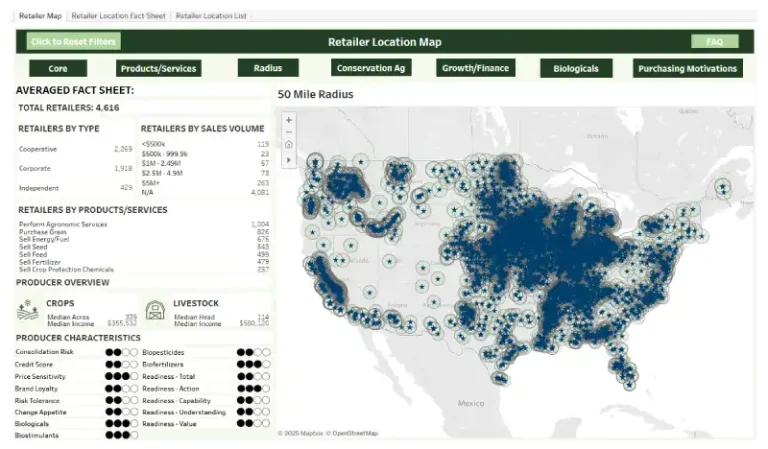Click the crops field icon
Image resolution: width=768 pixels, height=449 pixels.
point(28,310)
